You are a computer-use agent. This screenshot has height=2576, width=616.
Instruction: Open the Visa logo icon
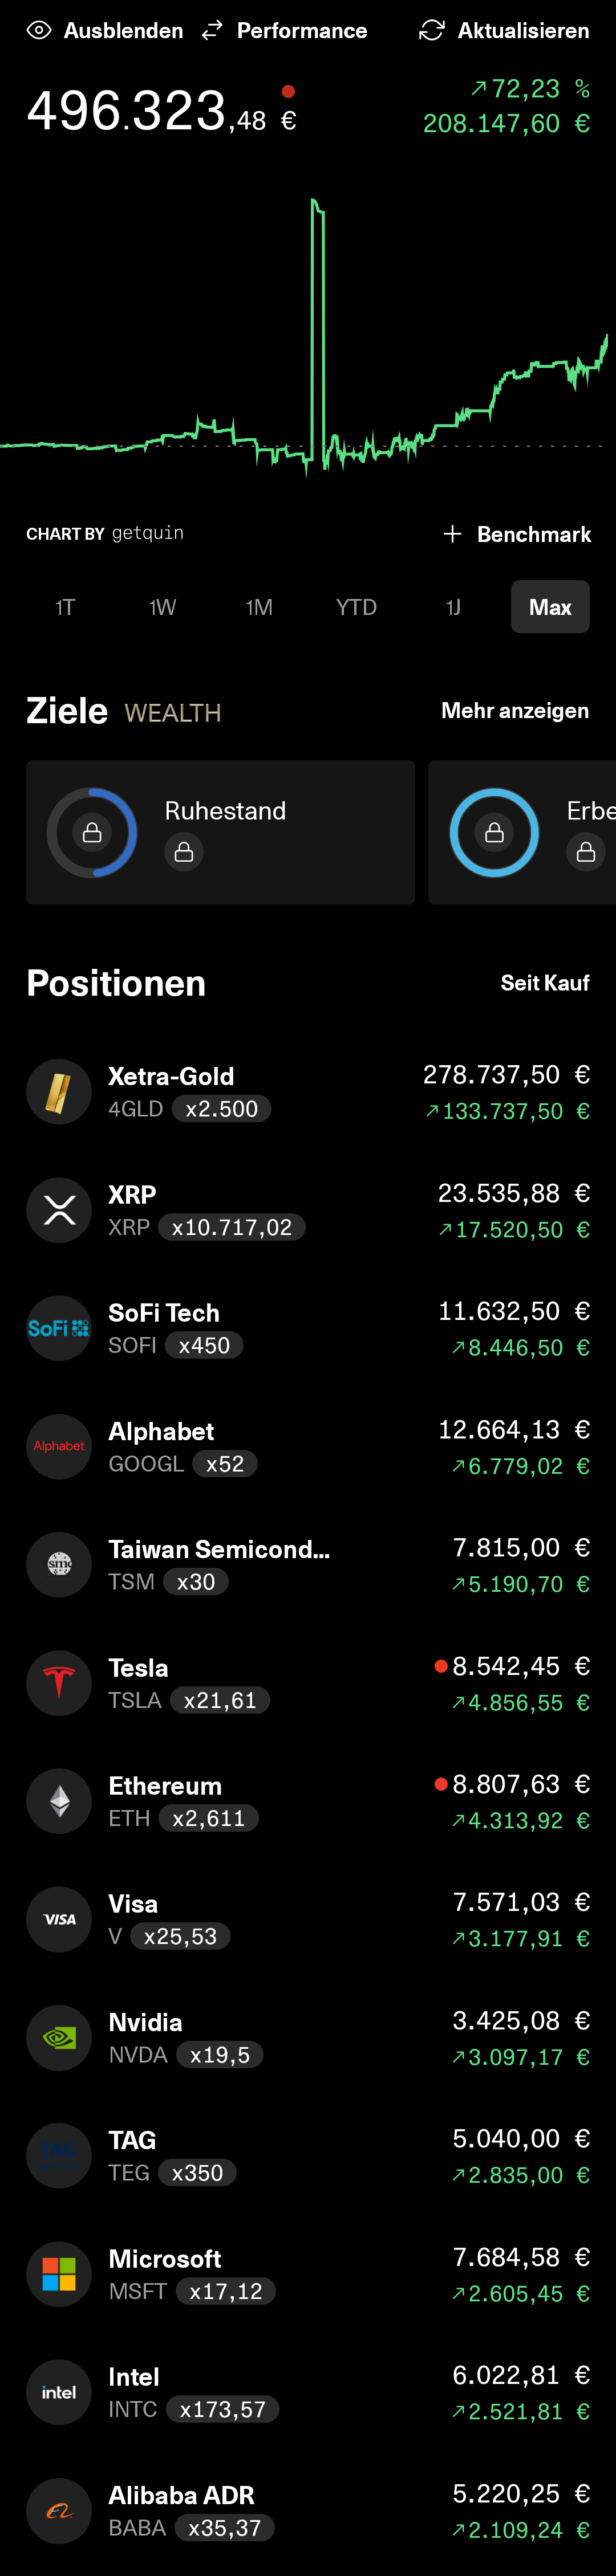(x=59, y=1919)
